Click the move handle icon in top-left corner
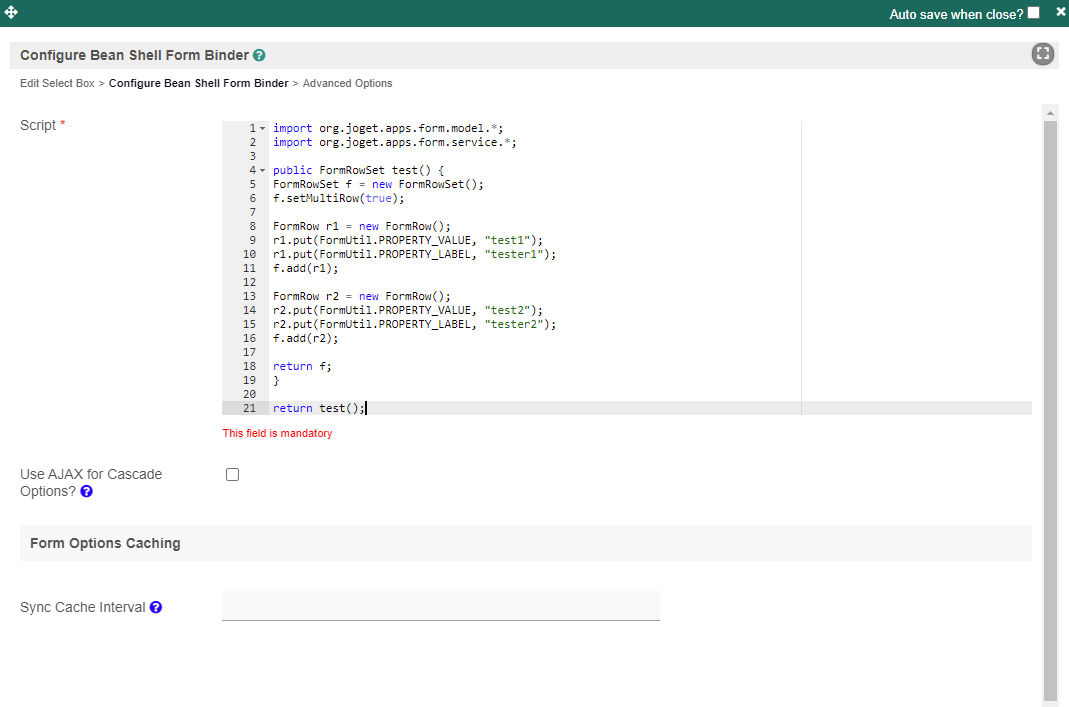Screen dimensions: 1069x707 pyautogui.click(x=12, y=12)
